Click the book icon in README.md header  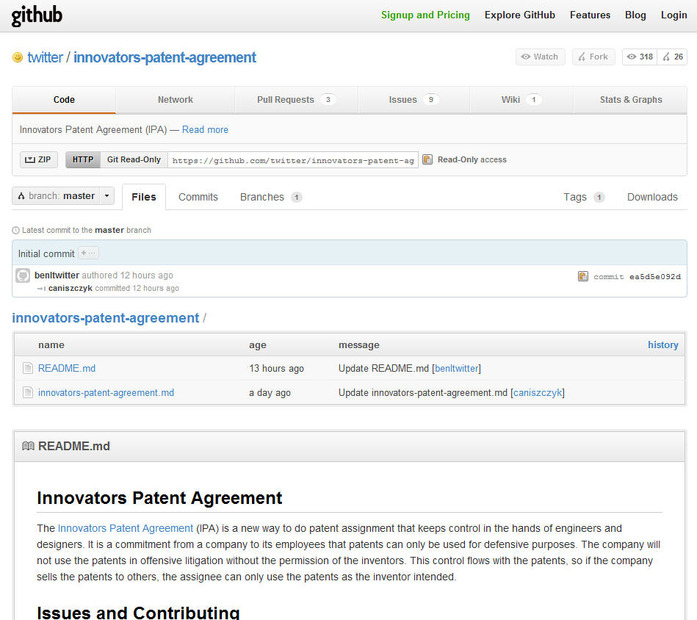coord(28,446)
